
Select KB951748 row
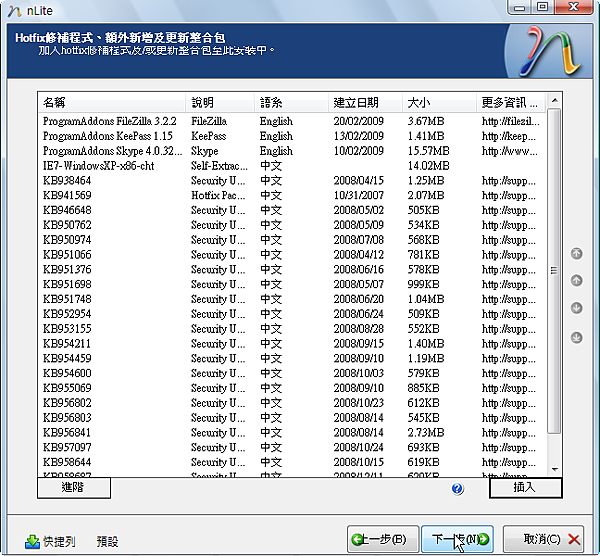point(292,299)
